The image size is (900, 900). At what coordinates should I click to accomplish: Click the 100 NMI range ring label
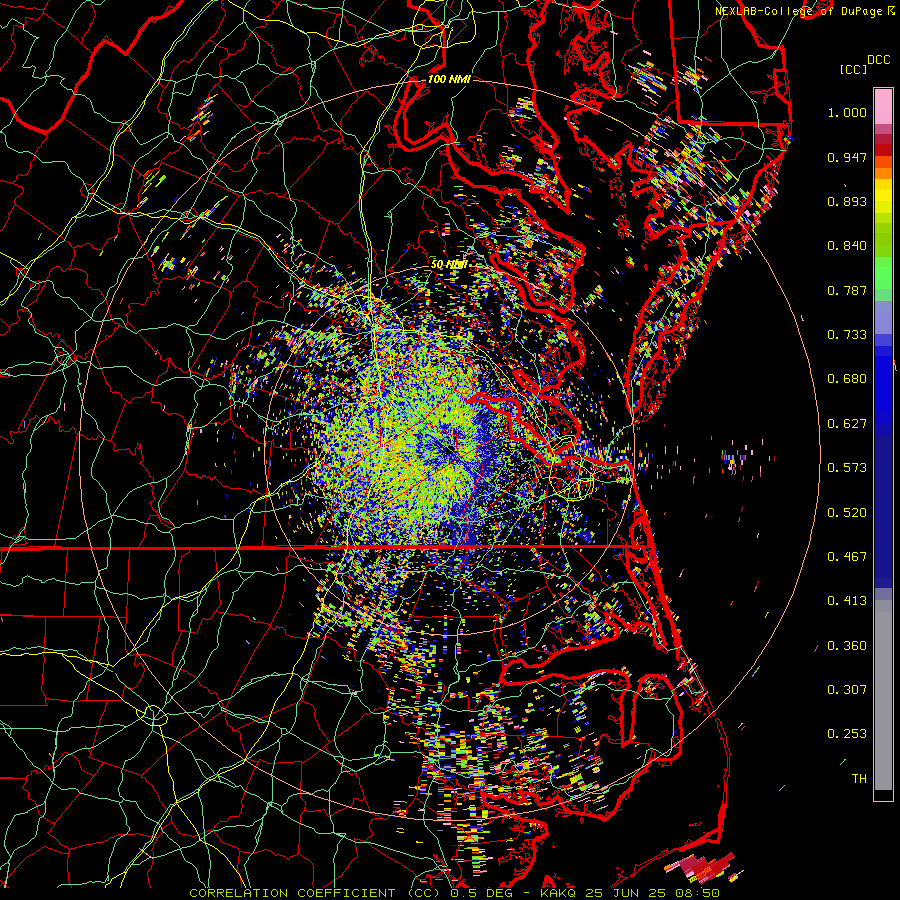(x=449, y=79)
